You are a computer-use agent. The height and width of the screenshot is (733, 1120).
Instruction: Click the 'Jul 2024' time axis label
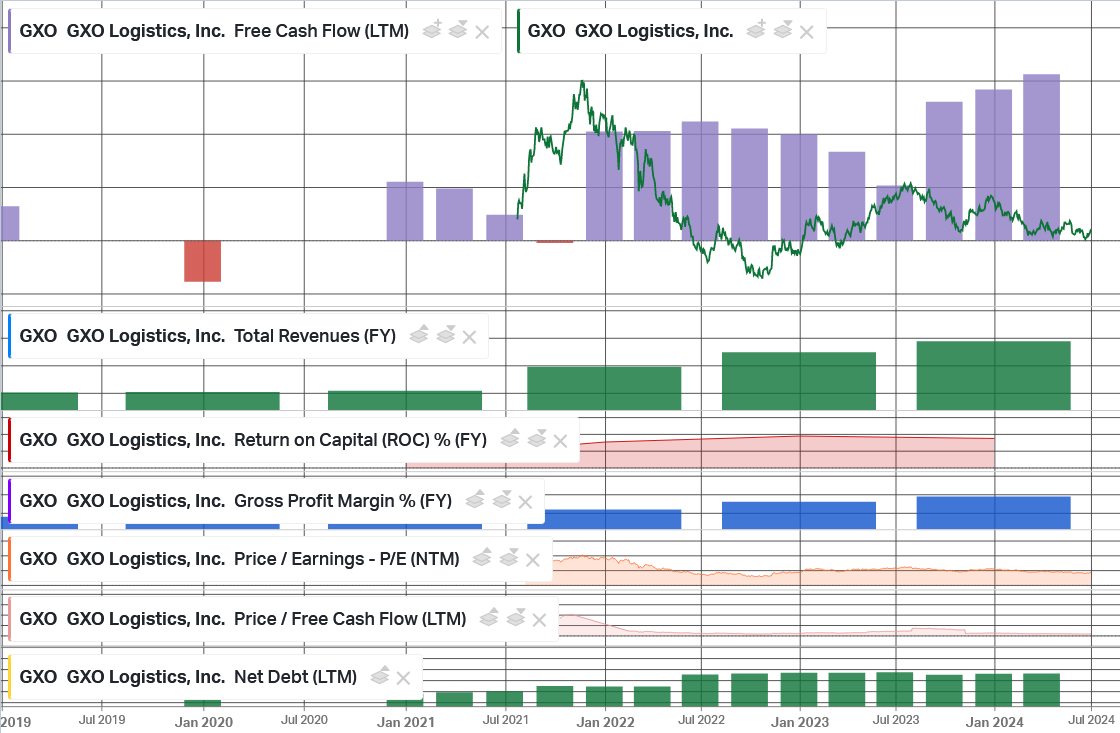[1091, 720]
